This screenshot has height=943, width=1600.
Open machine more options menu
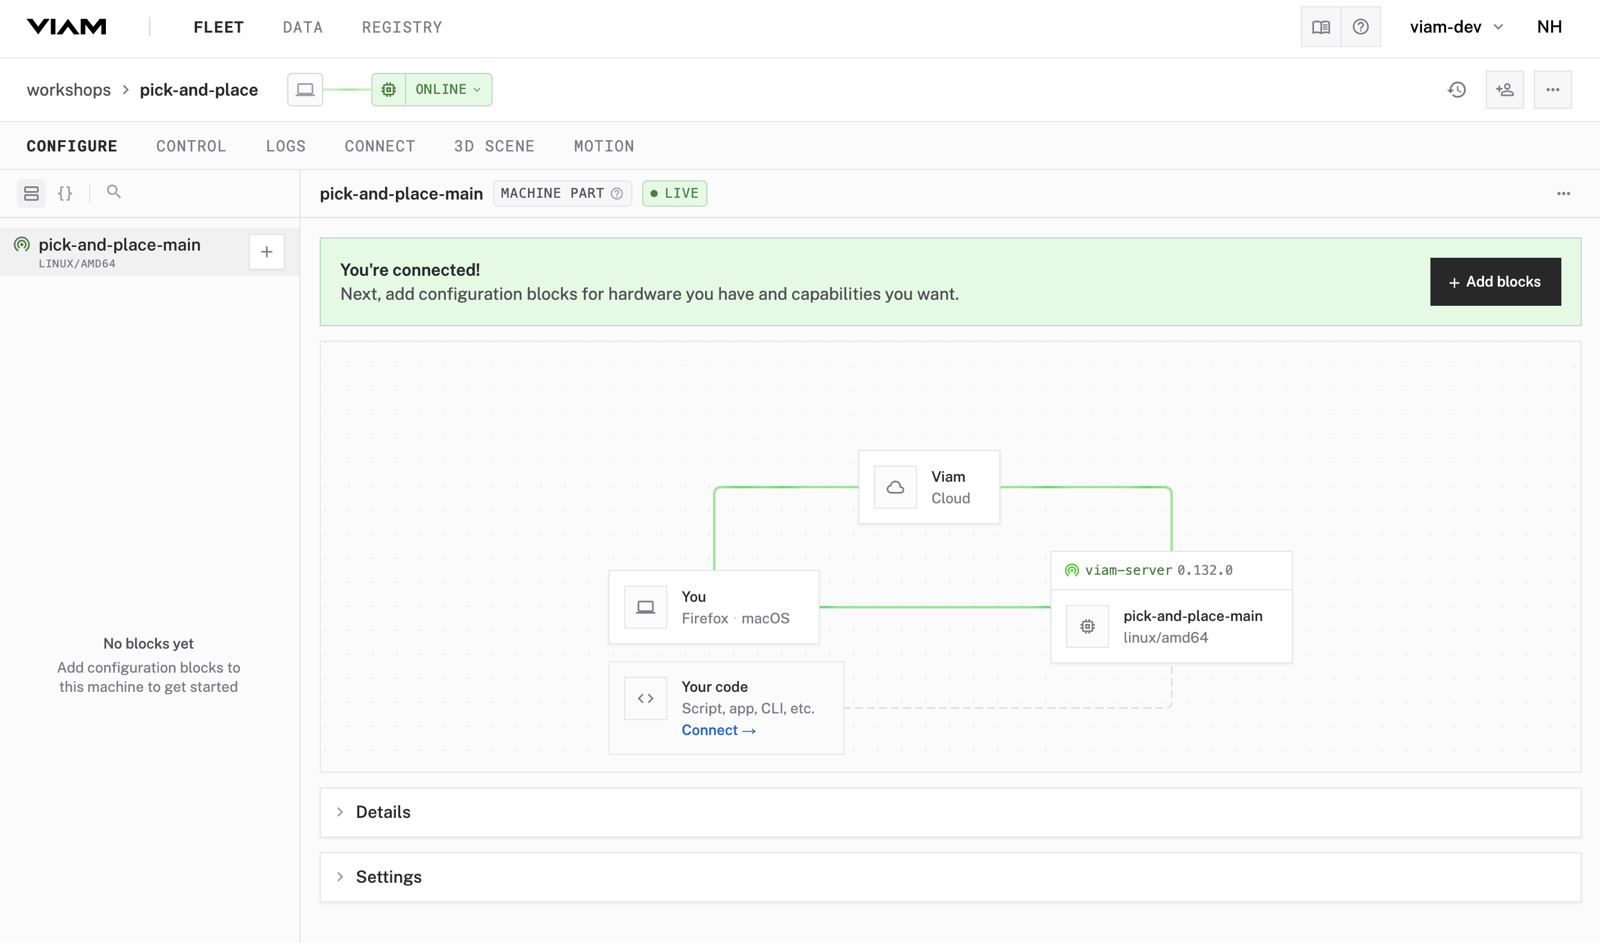[1553, 90]
